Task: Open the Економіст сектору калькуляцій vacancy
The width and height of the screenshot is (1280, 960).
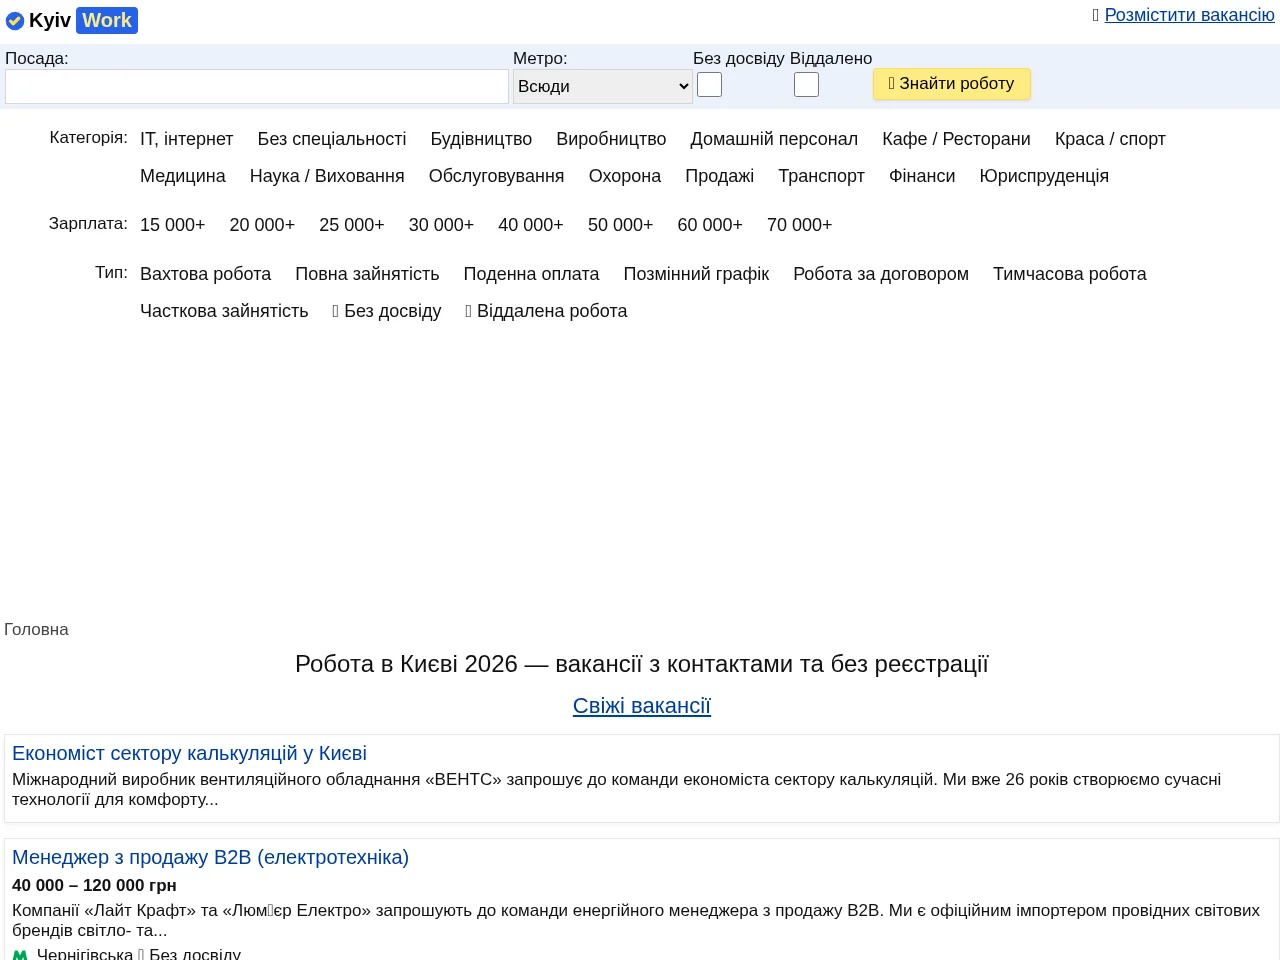Action: [189, 753]
